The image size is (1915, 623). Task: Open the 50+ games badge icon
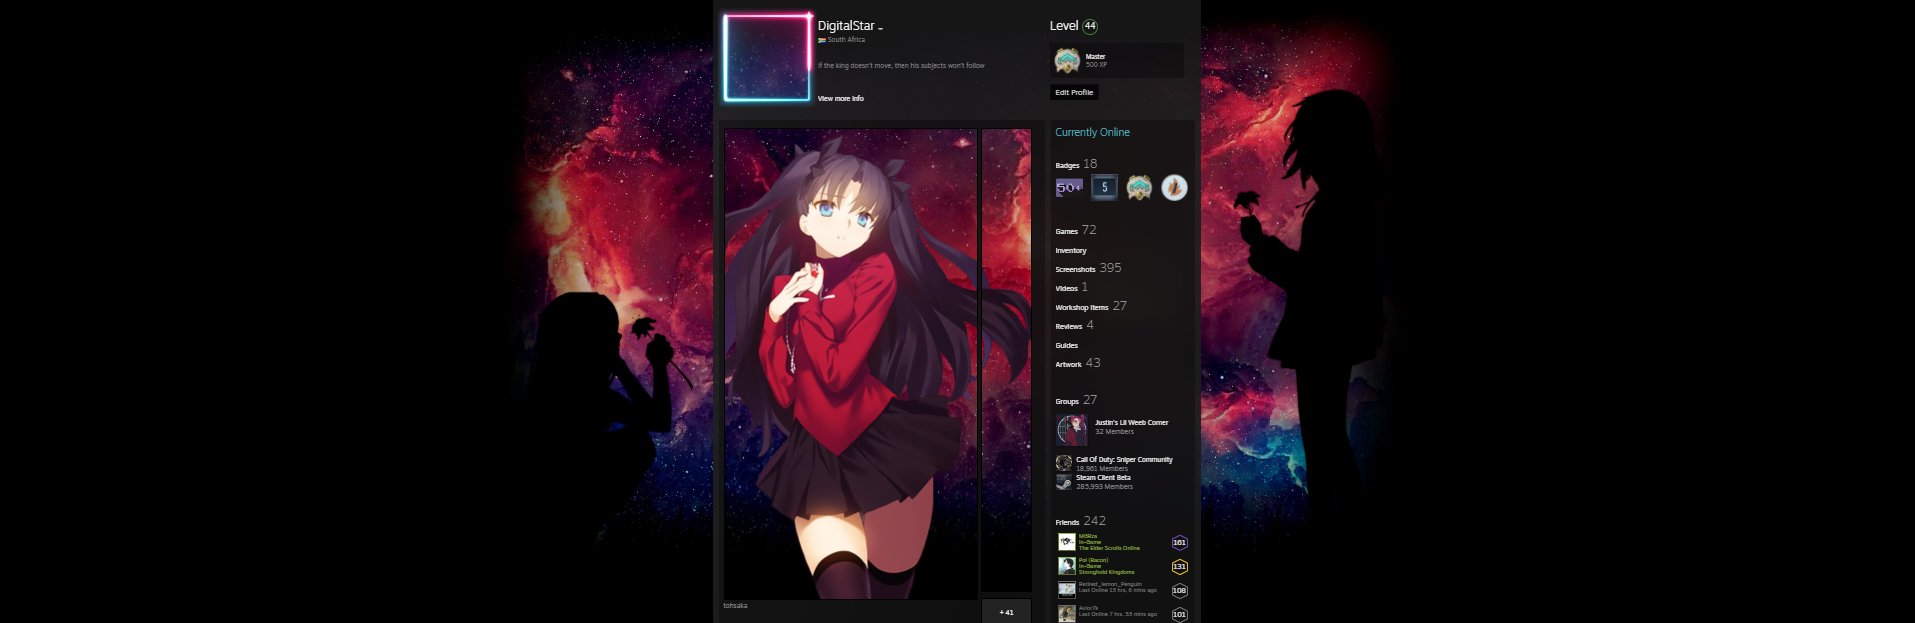point(1069,187)
